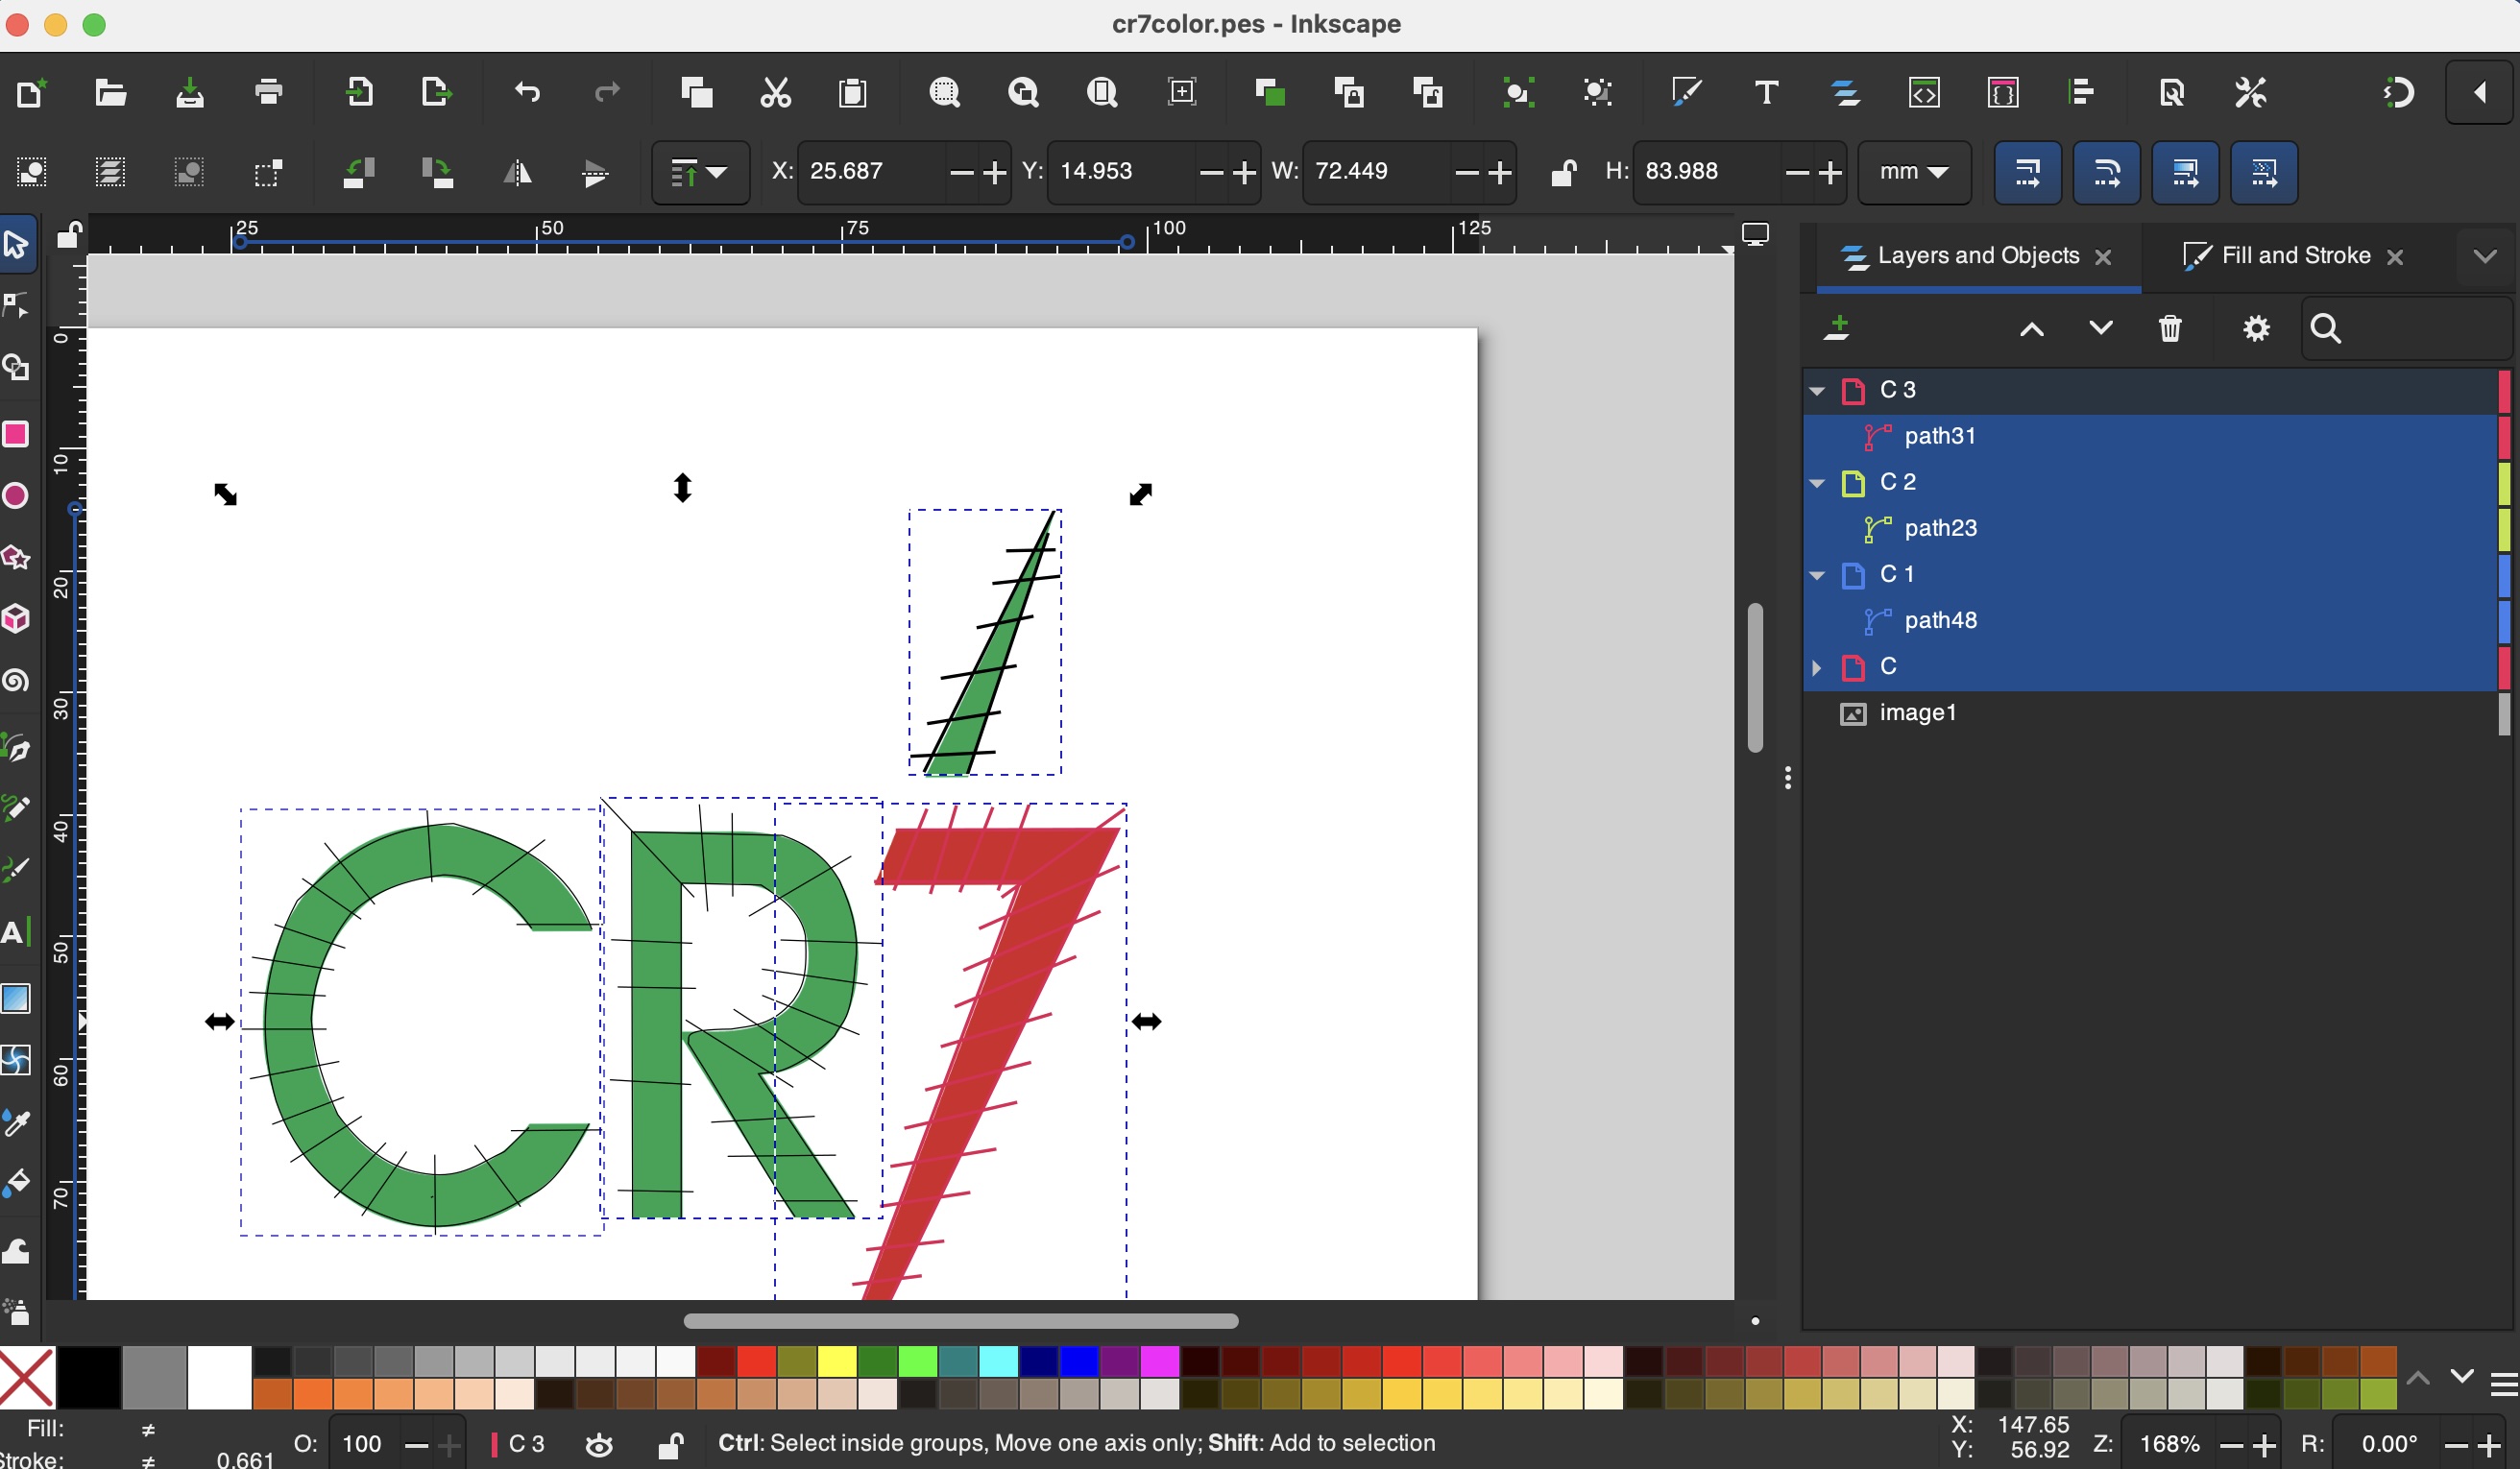The height and width of the screenshot is (1469, 2520).
Task: Select the Calligraphy tool
Action: pos(16,870)
